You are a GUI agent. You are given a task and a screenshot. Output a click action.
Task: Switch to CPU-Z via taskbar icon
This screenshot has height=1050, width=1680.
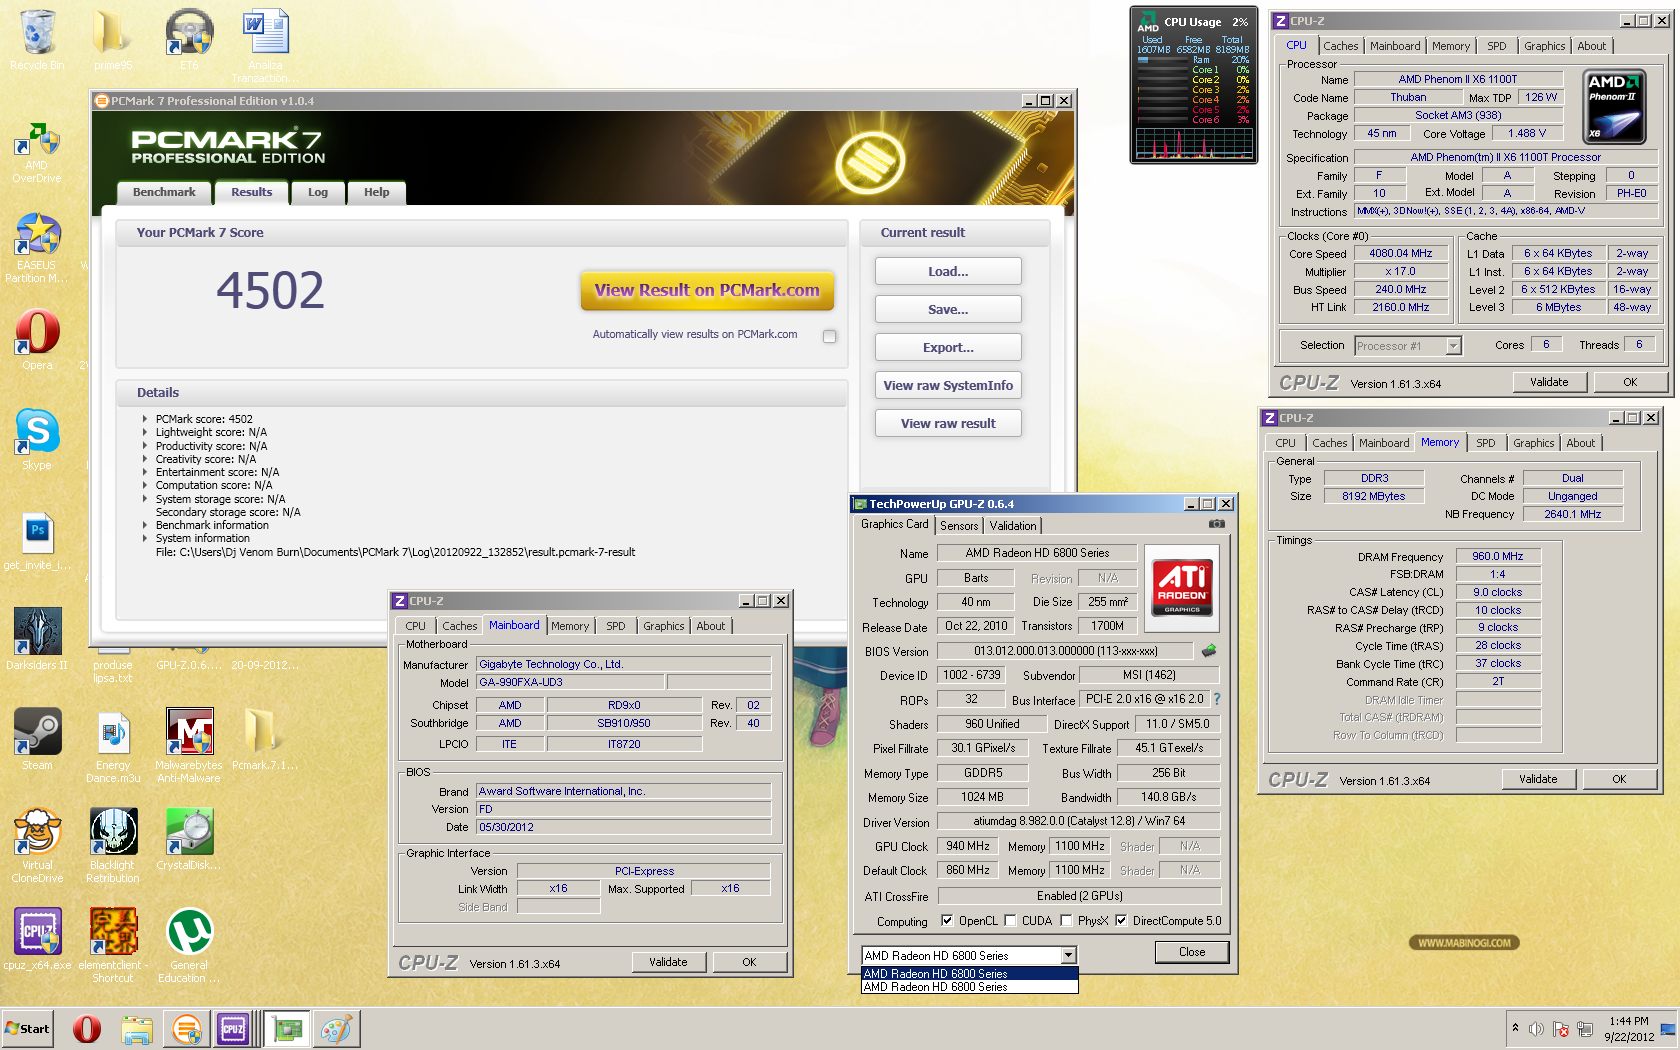(233, 1029)
